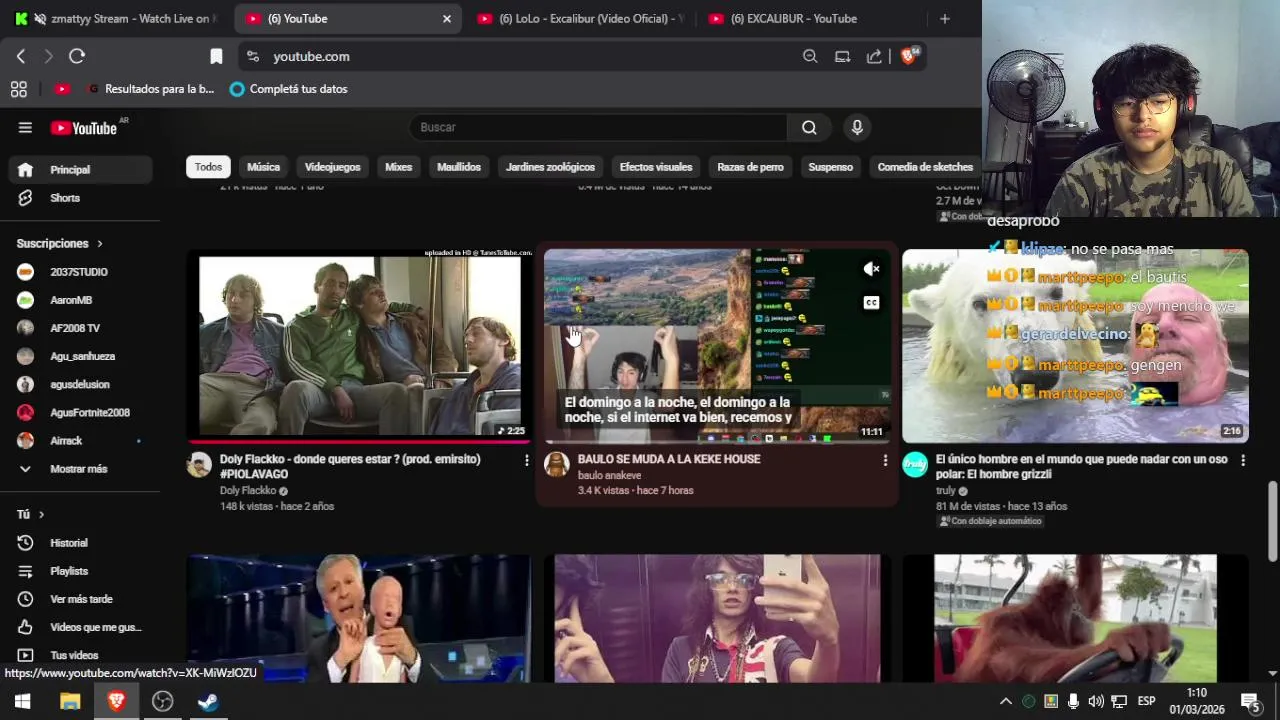This screenshot has width=1280, height=720.
Task: Activate voice search microphone
Action: [857, 127]
